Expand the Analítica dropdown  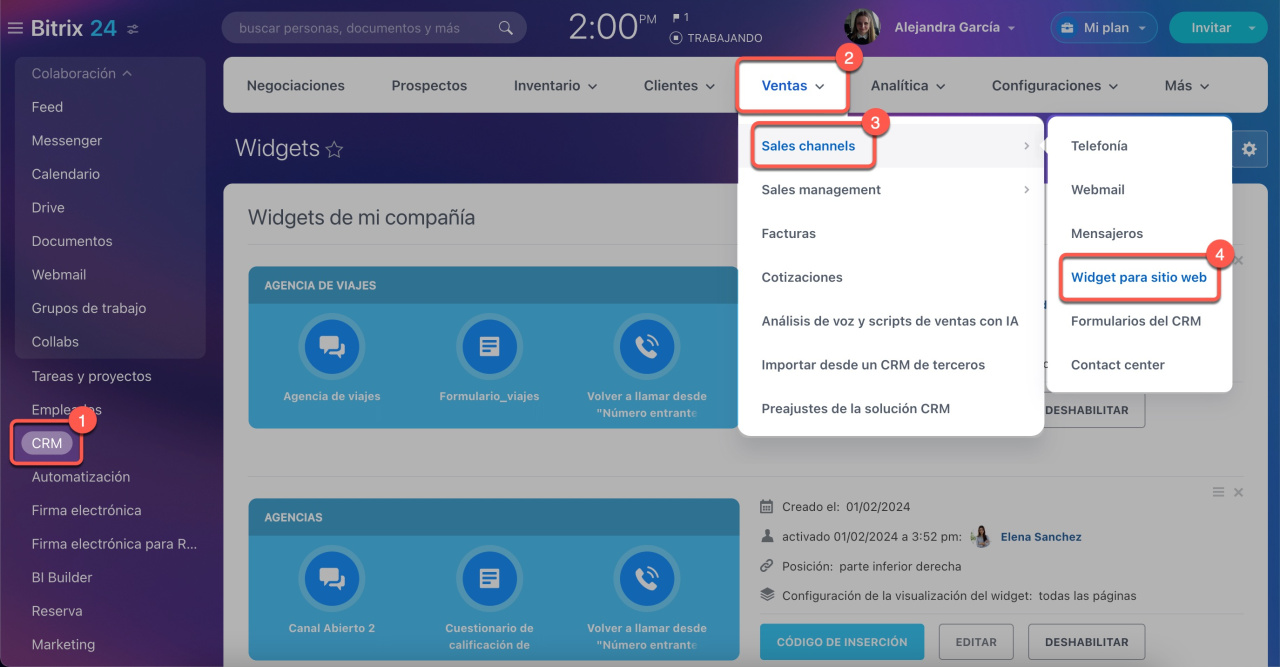coord(907,86)
